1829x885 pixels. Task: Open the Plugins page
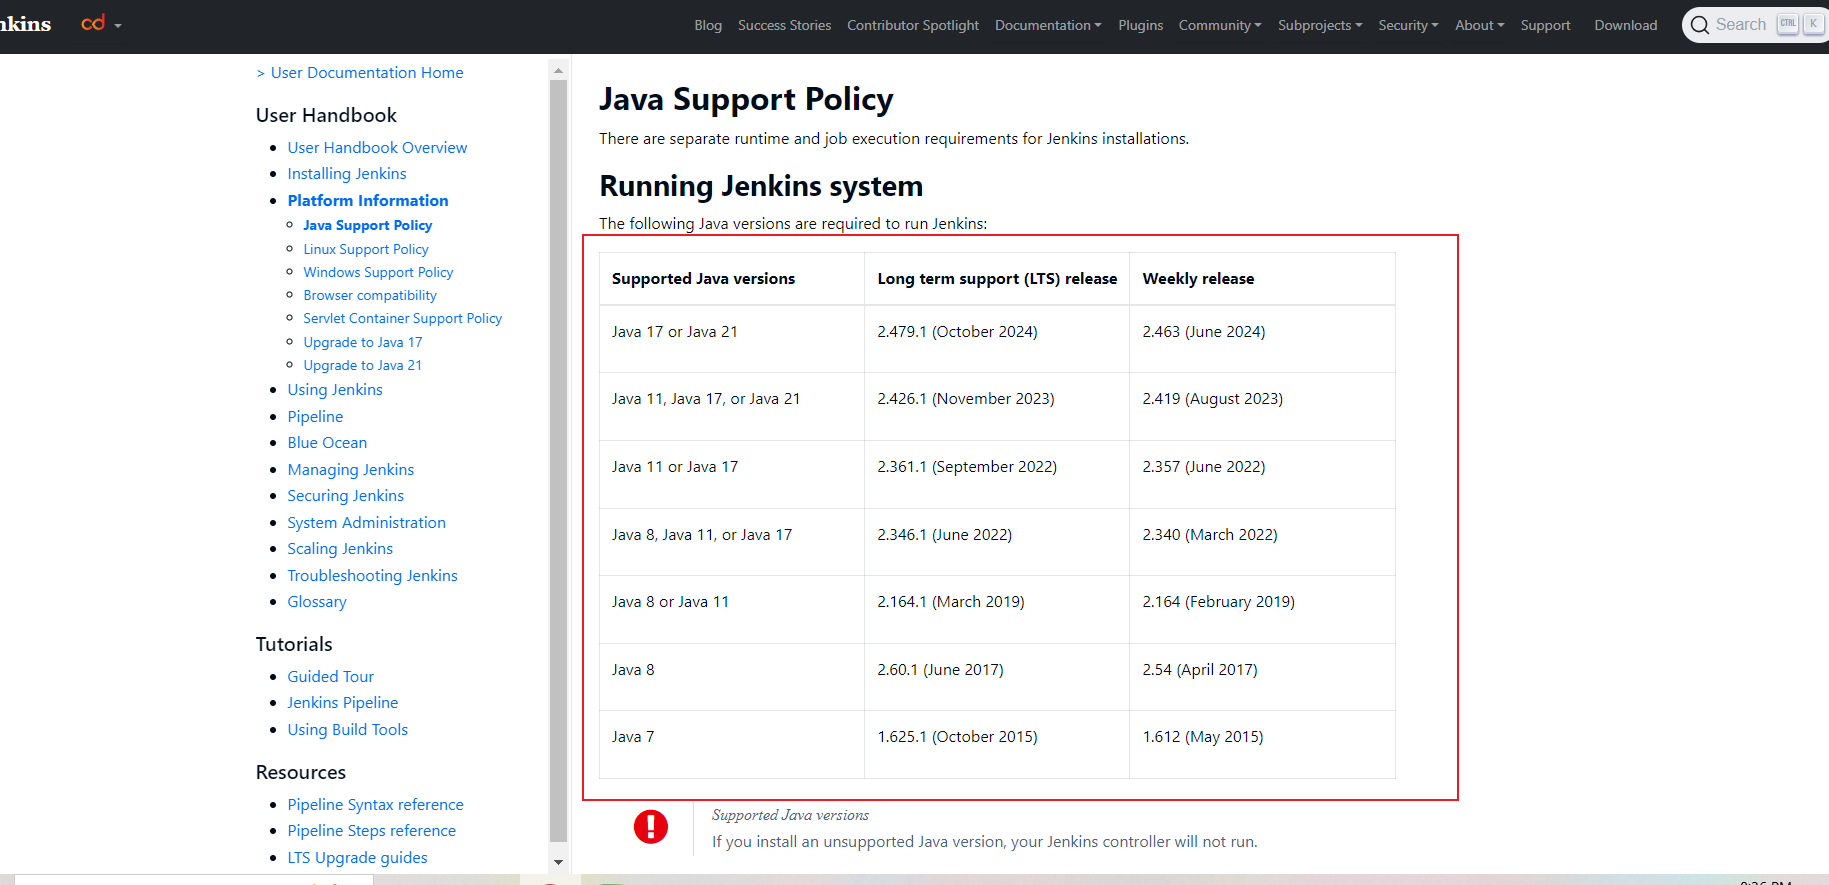[1140, 25]
